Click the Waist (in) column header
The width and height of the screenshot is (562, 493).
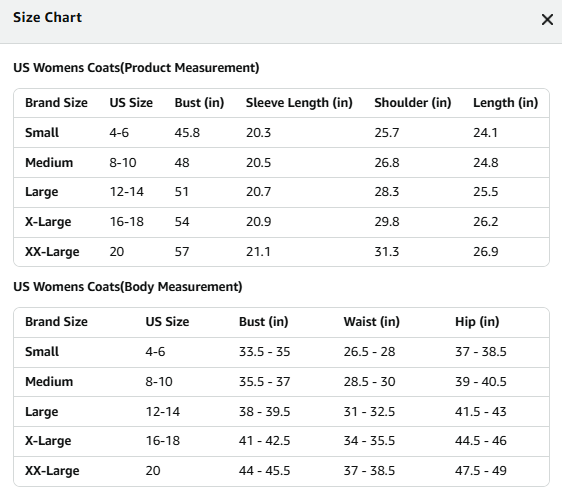[372, 322]
